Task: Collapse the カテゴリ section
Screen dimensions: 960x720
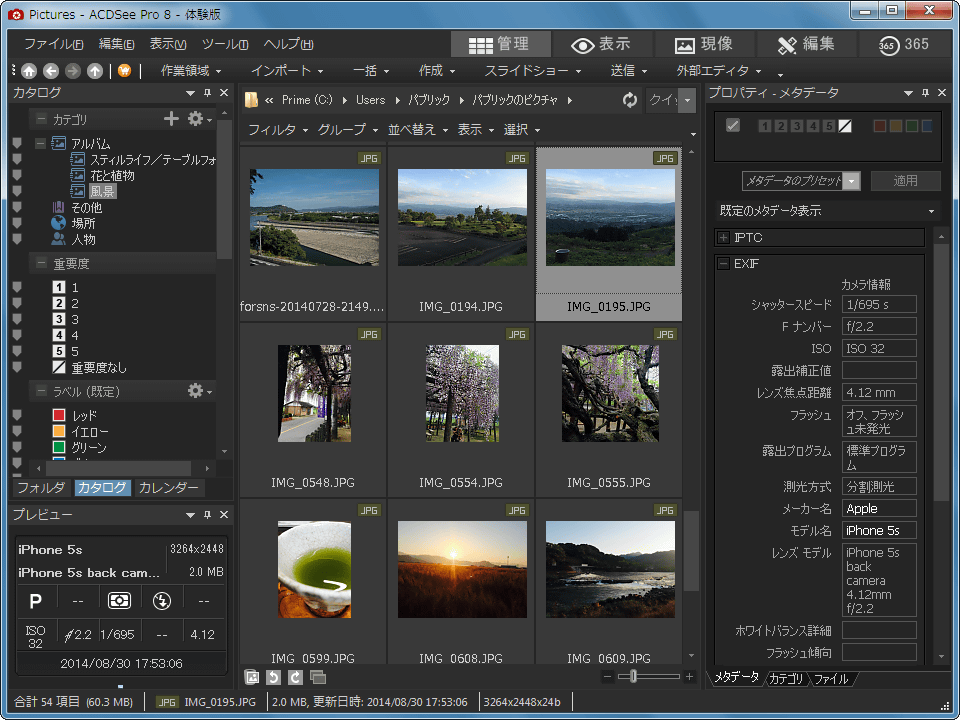Action: pos(41,119)
